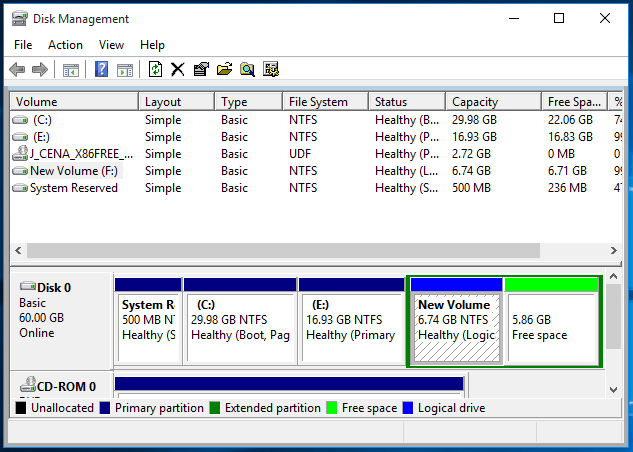Viewport: 633px width, 452px height.
Task: Click the Forward arrow toolbar icon
Action: [x=40, y=69]
